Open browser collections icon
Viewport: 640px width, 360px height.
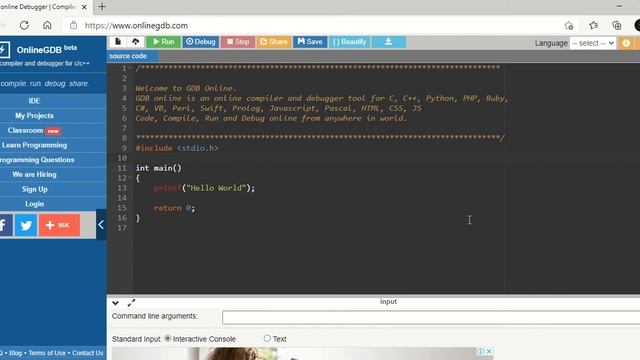click(x=617, y=25)
